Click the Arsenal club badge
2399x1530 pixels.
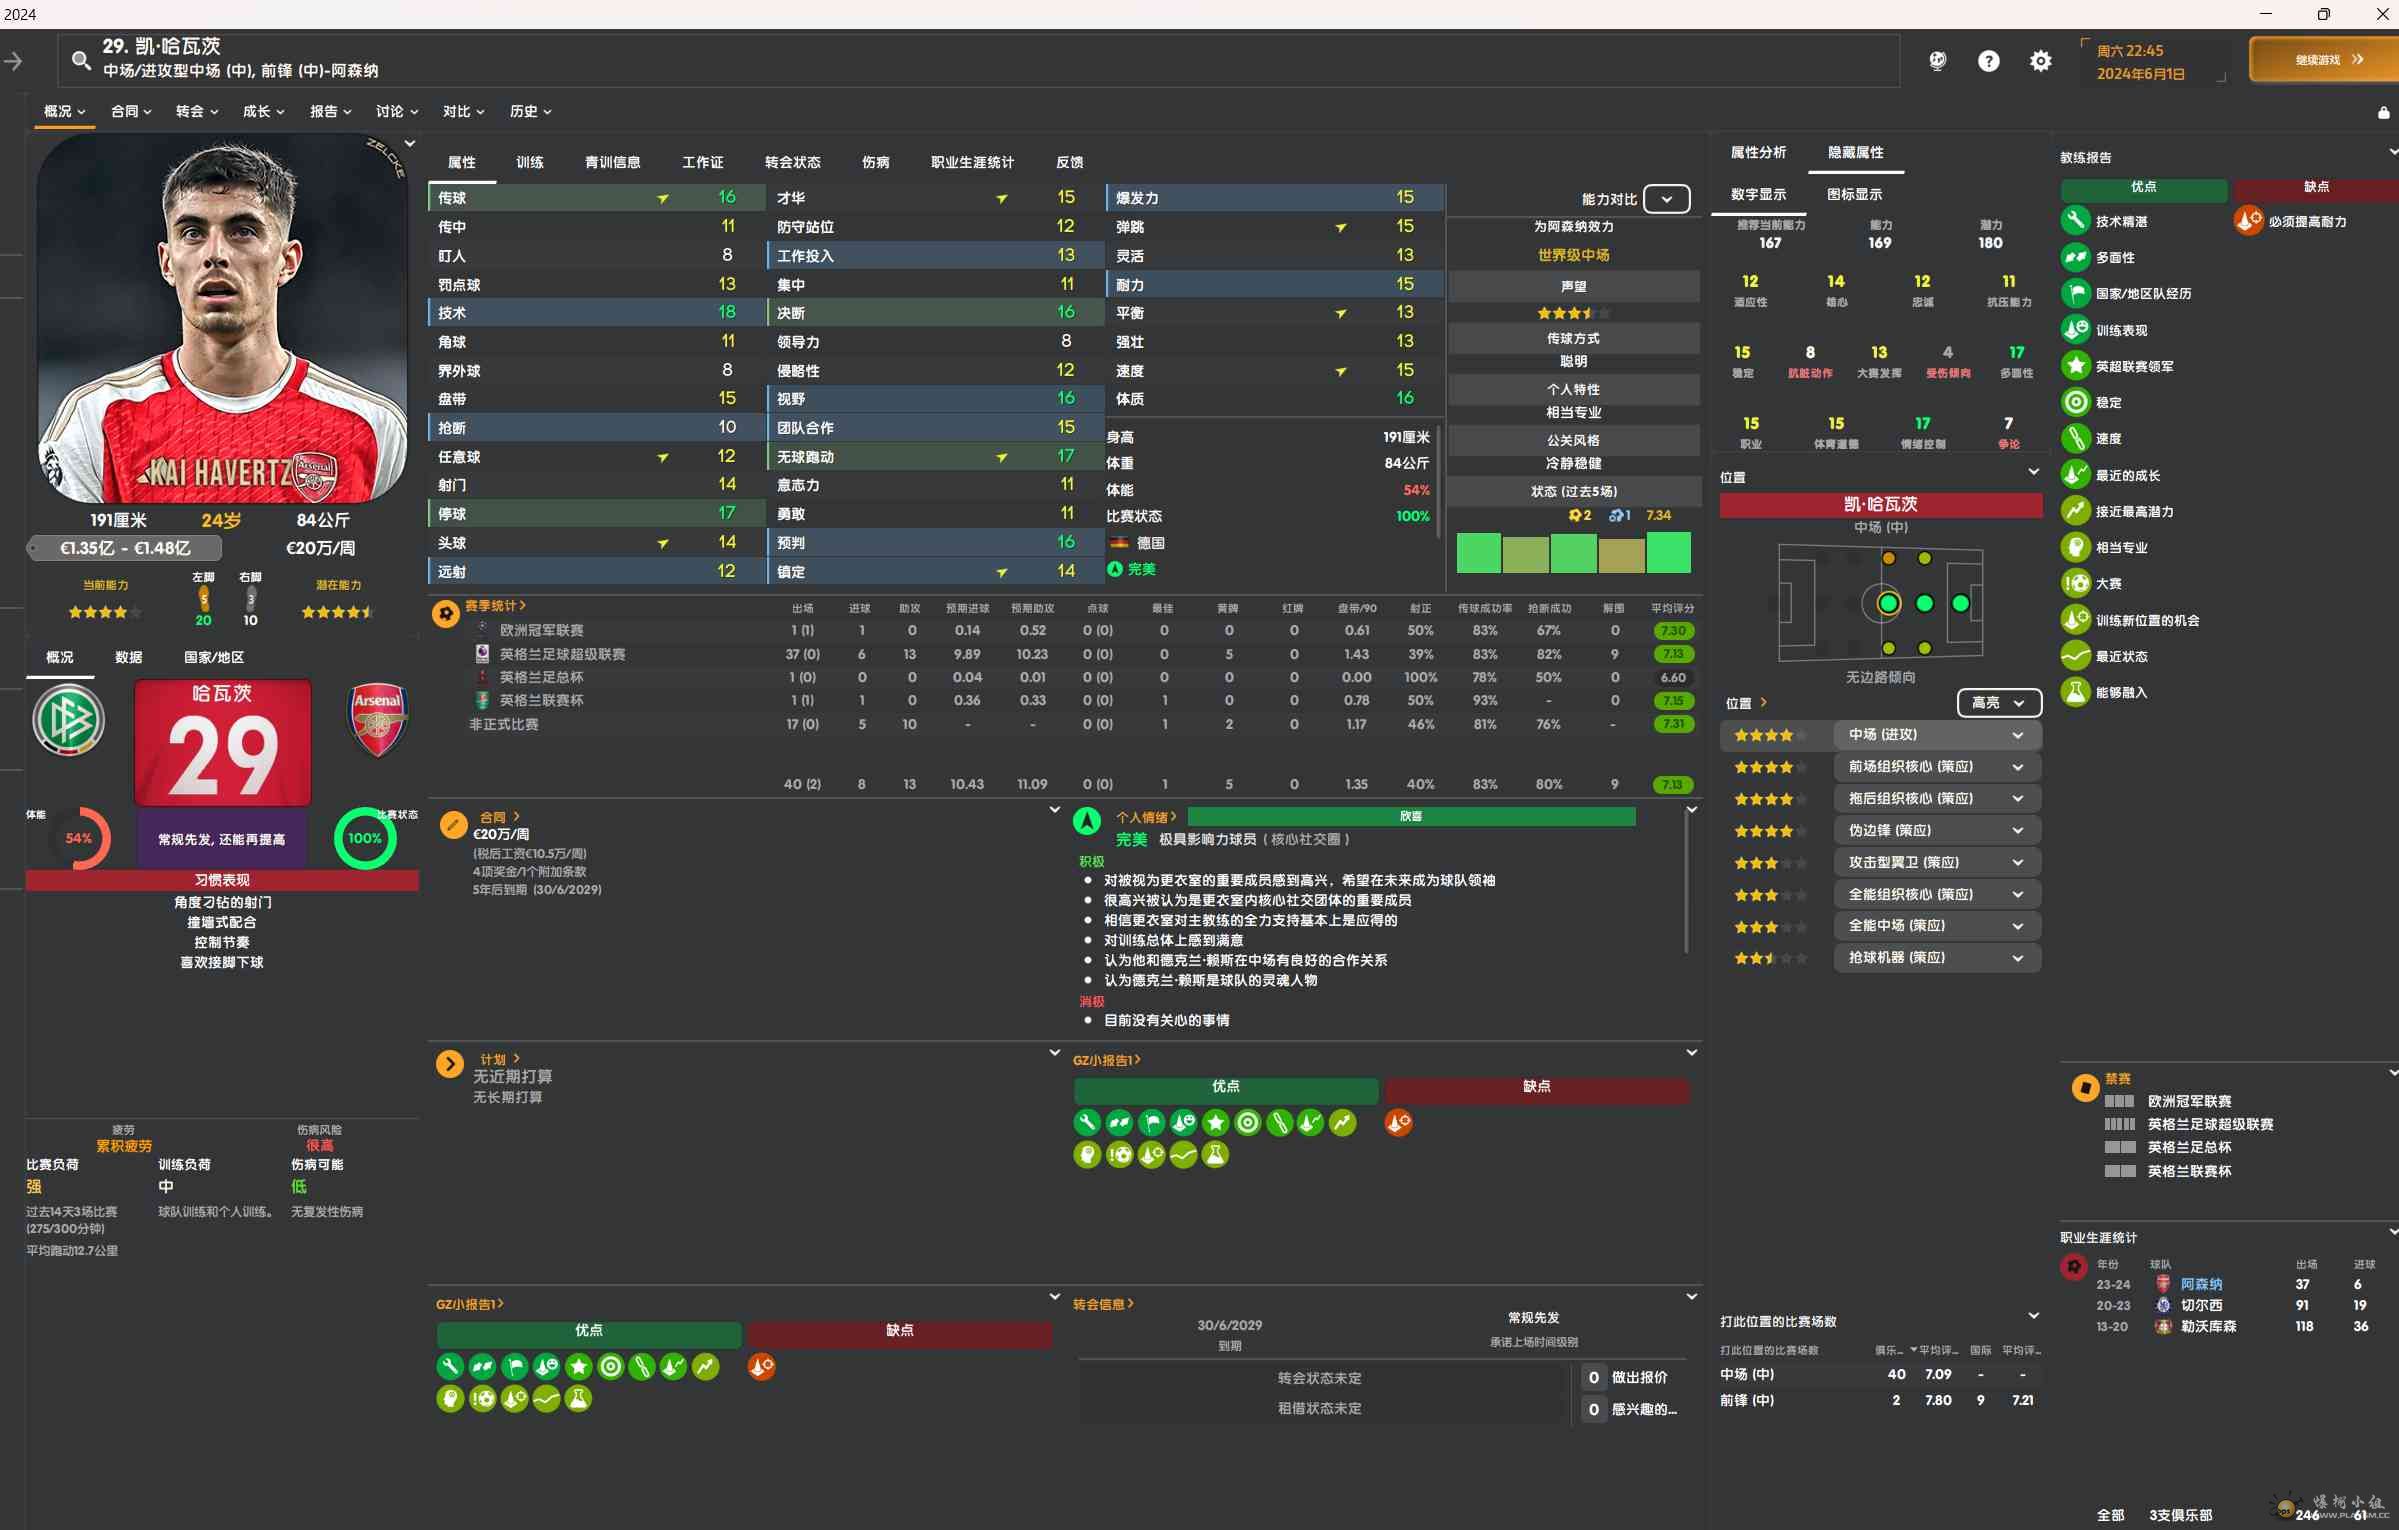click(x=376, y=720)
